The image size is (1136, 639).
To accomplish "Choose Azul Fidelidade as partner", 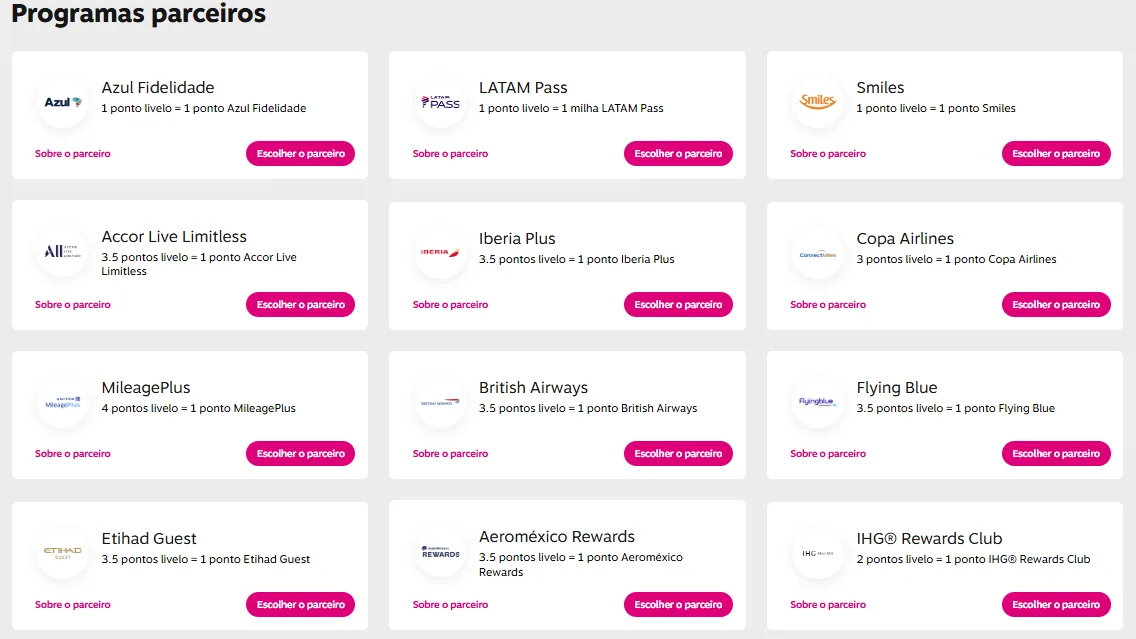I will 300,154.
